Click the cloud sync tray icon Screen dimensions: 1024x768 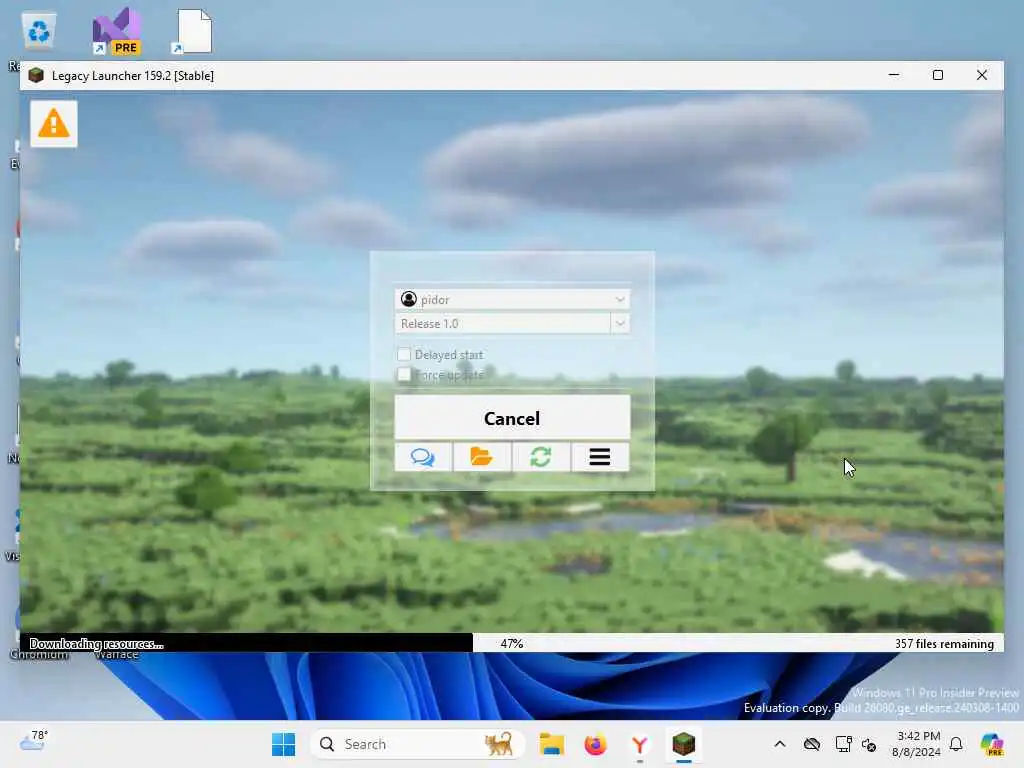(x=812, y=744)
